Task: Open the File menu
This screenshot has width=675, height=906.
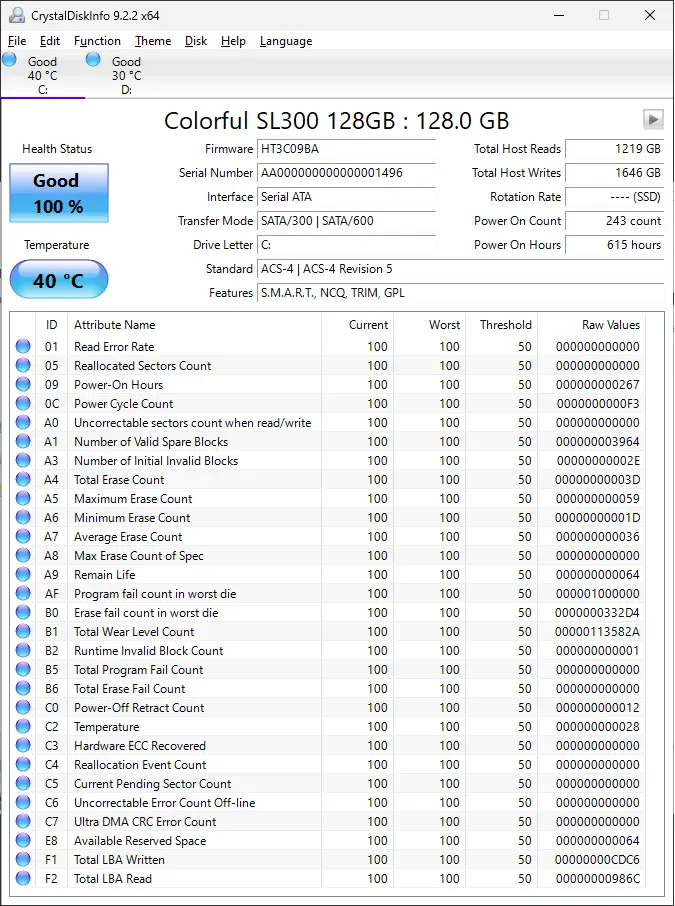Action: click(x=17, y=41)
